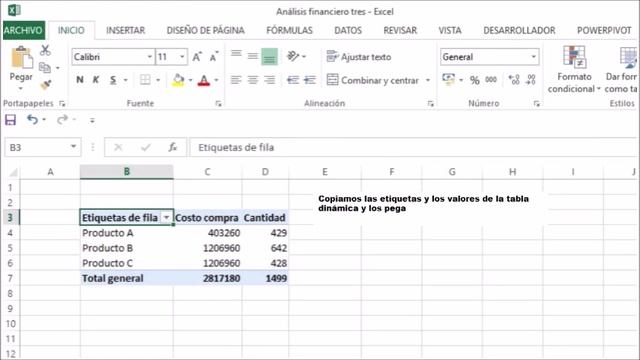640x360 pixels.
Task: Increase font size with large A
Action: click(x=197, y=57)
